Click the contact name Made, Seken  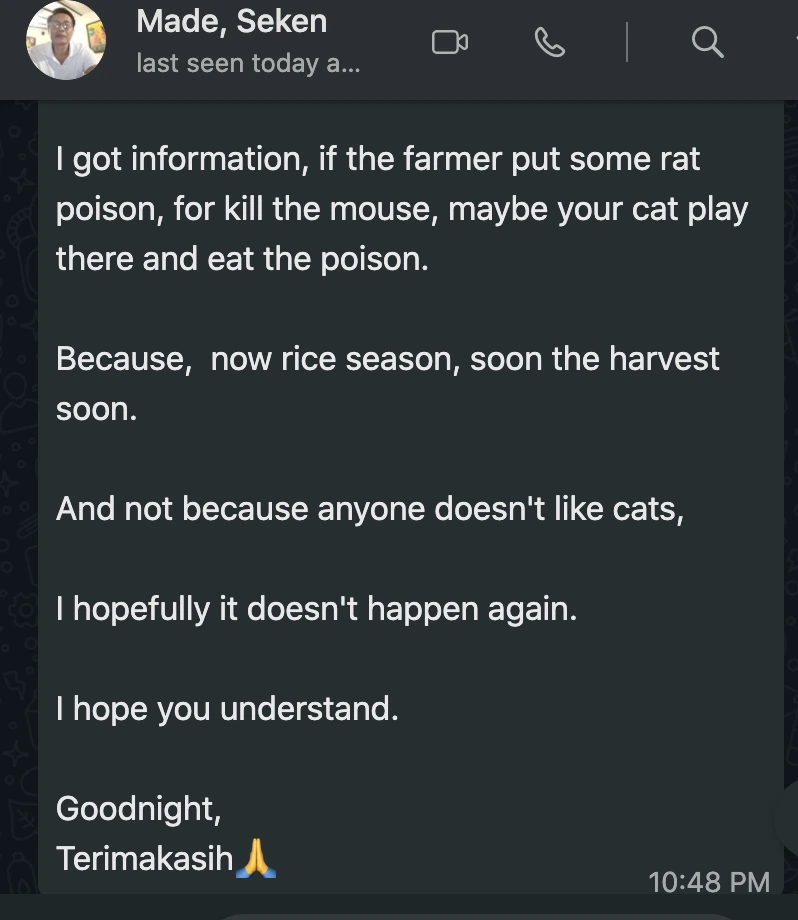point(231,21)
